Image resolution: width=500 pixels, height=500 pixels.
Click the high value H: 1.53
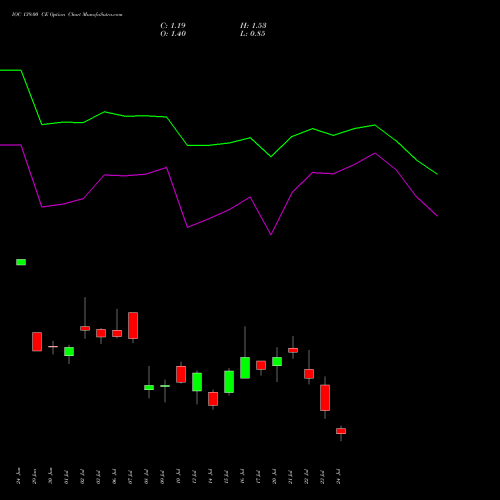(x=253, y=26)
